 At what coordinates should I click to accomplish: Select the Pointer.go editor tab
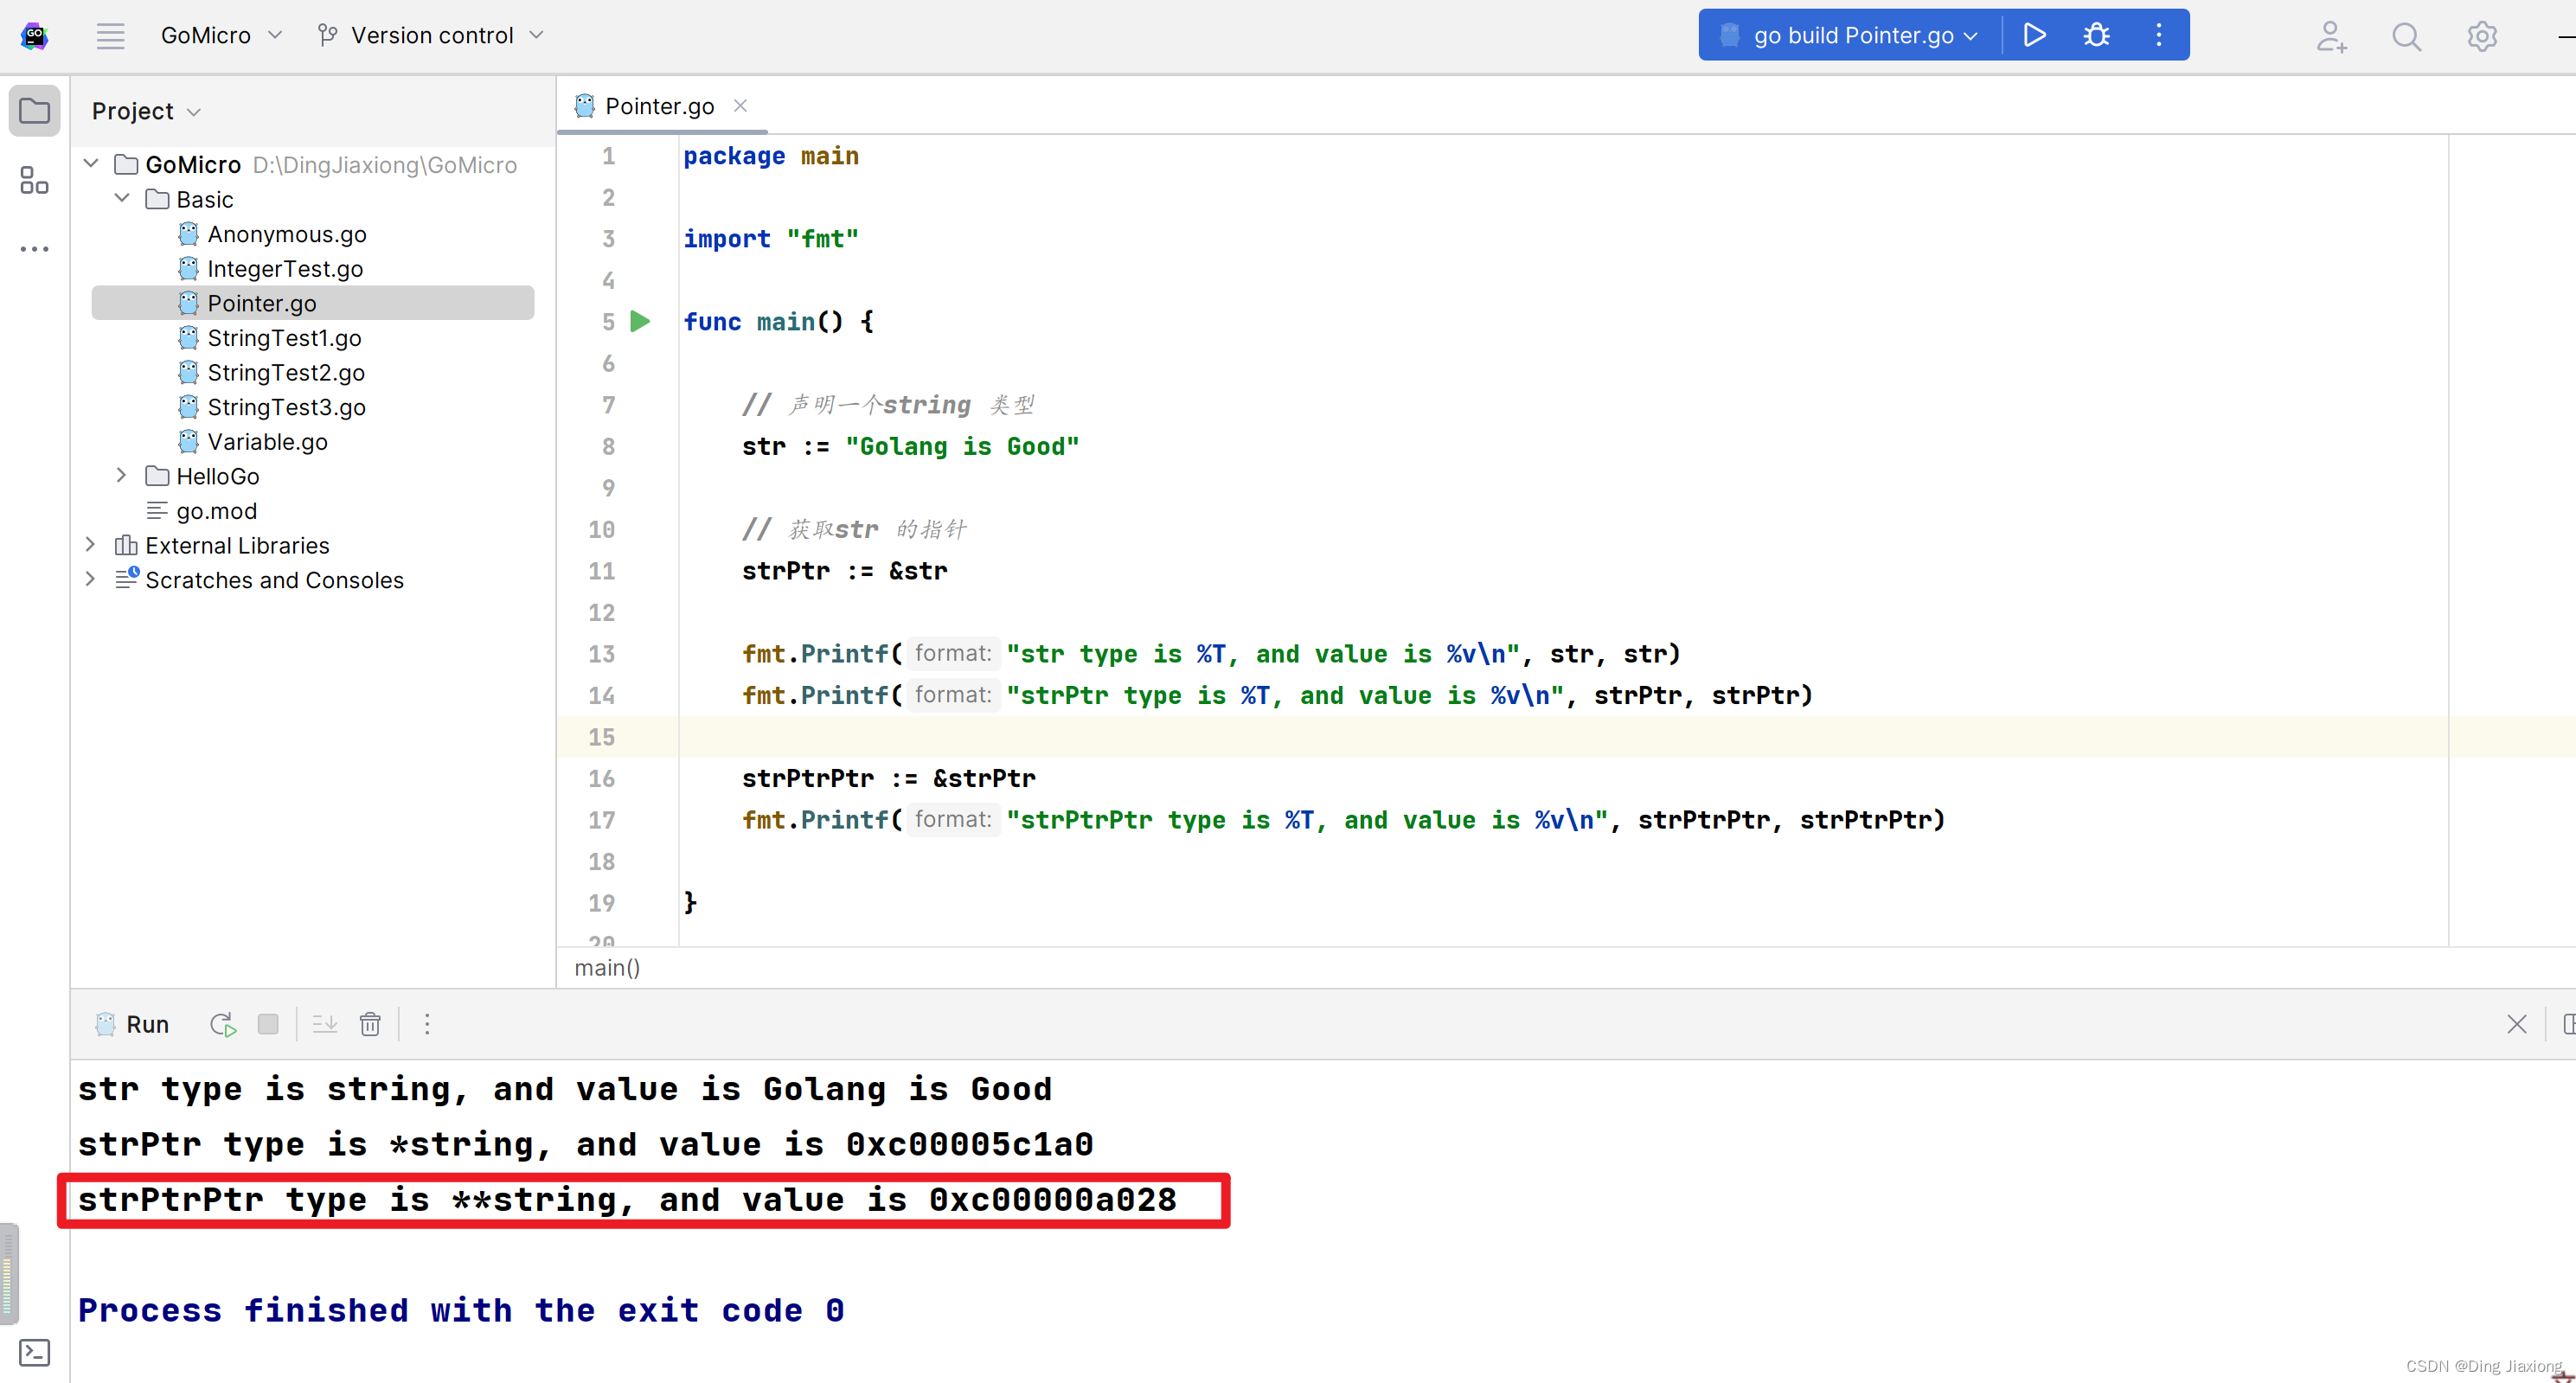(x=659, y=106)
